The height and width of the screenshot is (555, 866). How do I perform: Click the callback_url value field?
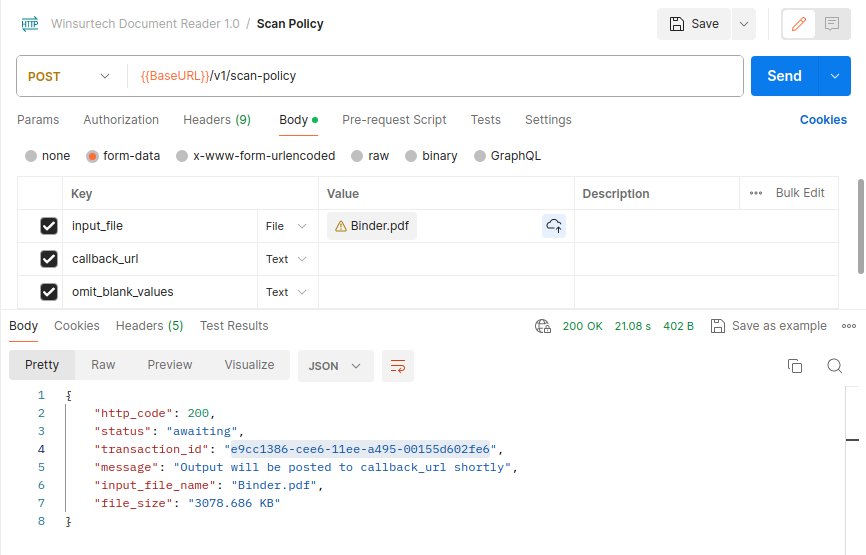tap(446, 259)
